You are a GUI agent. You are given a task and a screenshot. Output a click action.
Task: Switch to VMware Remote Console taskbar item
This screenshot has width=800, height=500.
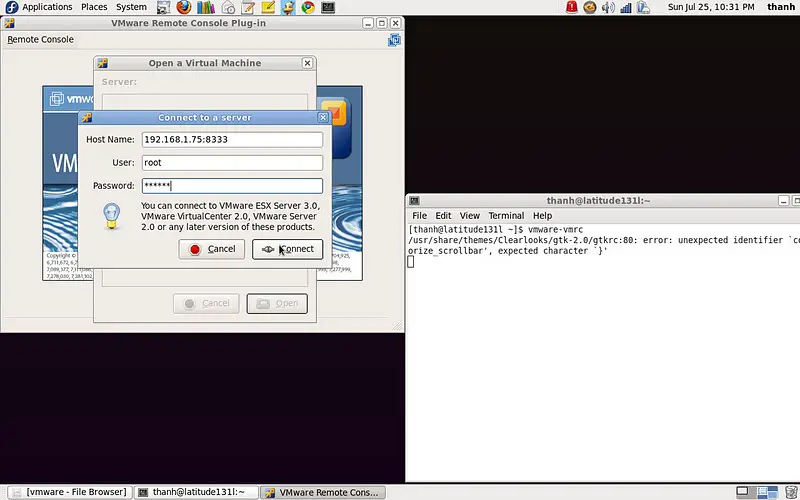[323, 492]
